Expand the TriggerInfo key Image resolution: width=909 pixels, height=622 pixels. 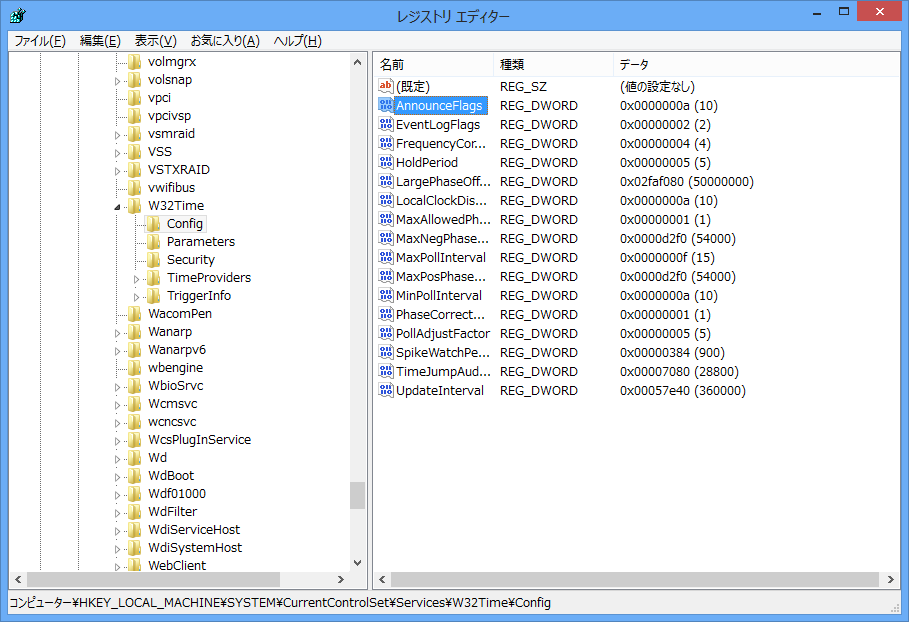(136, 296)
